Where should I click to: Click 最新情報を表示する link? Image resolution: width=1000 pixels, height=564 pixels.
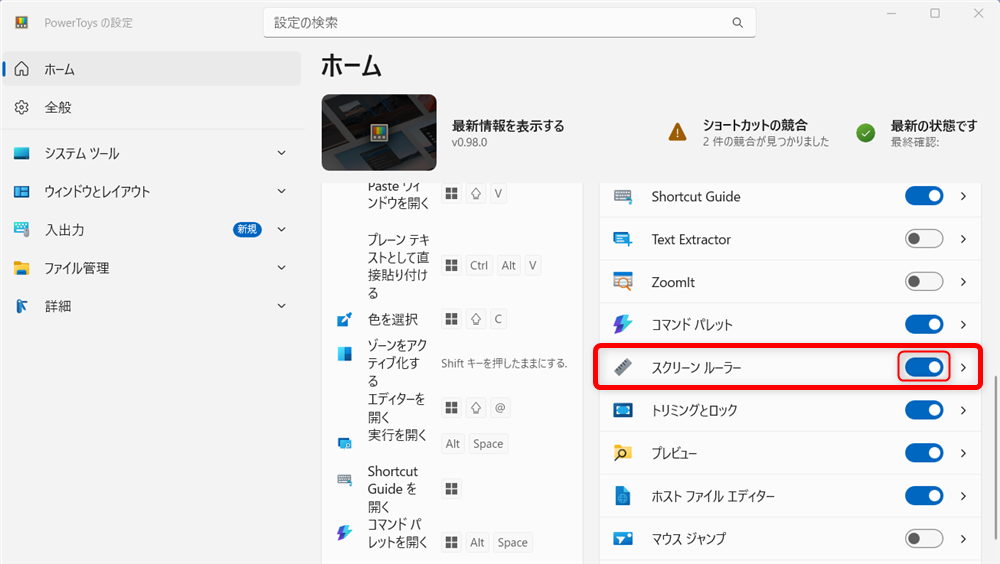click(508, 126)
